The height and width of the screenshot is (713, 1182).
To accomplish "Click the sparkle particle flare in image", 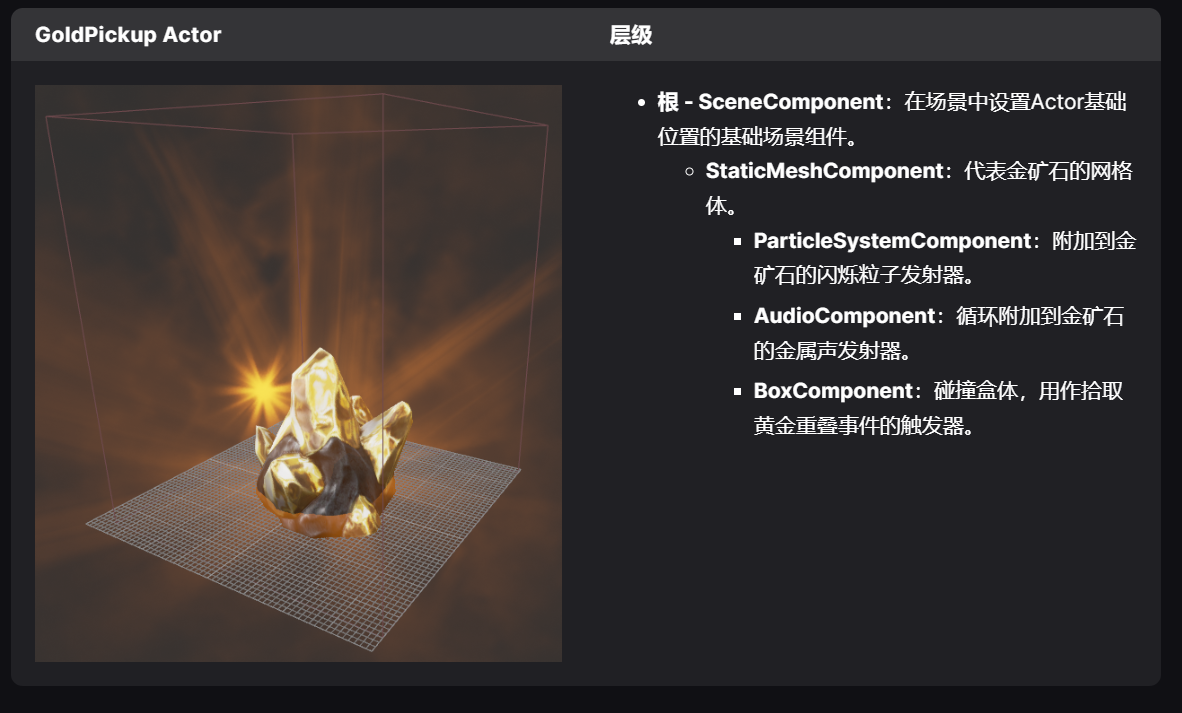I will pos(262,390).
